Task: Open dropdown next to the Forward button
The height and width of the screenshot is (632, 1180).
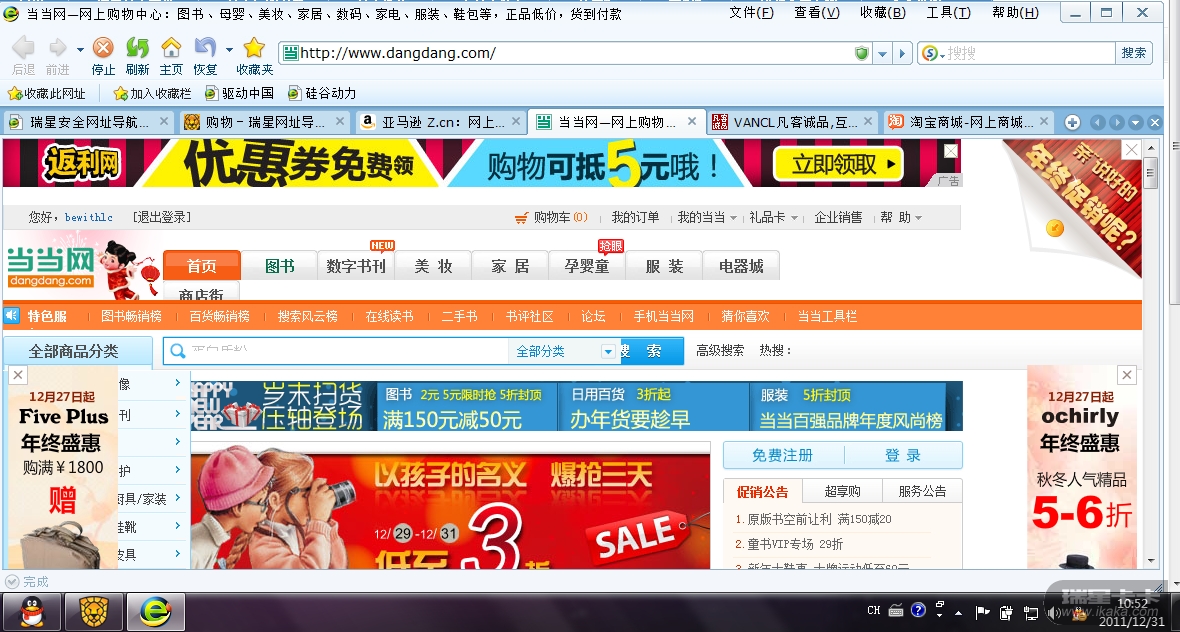Action: 80,50
